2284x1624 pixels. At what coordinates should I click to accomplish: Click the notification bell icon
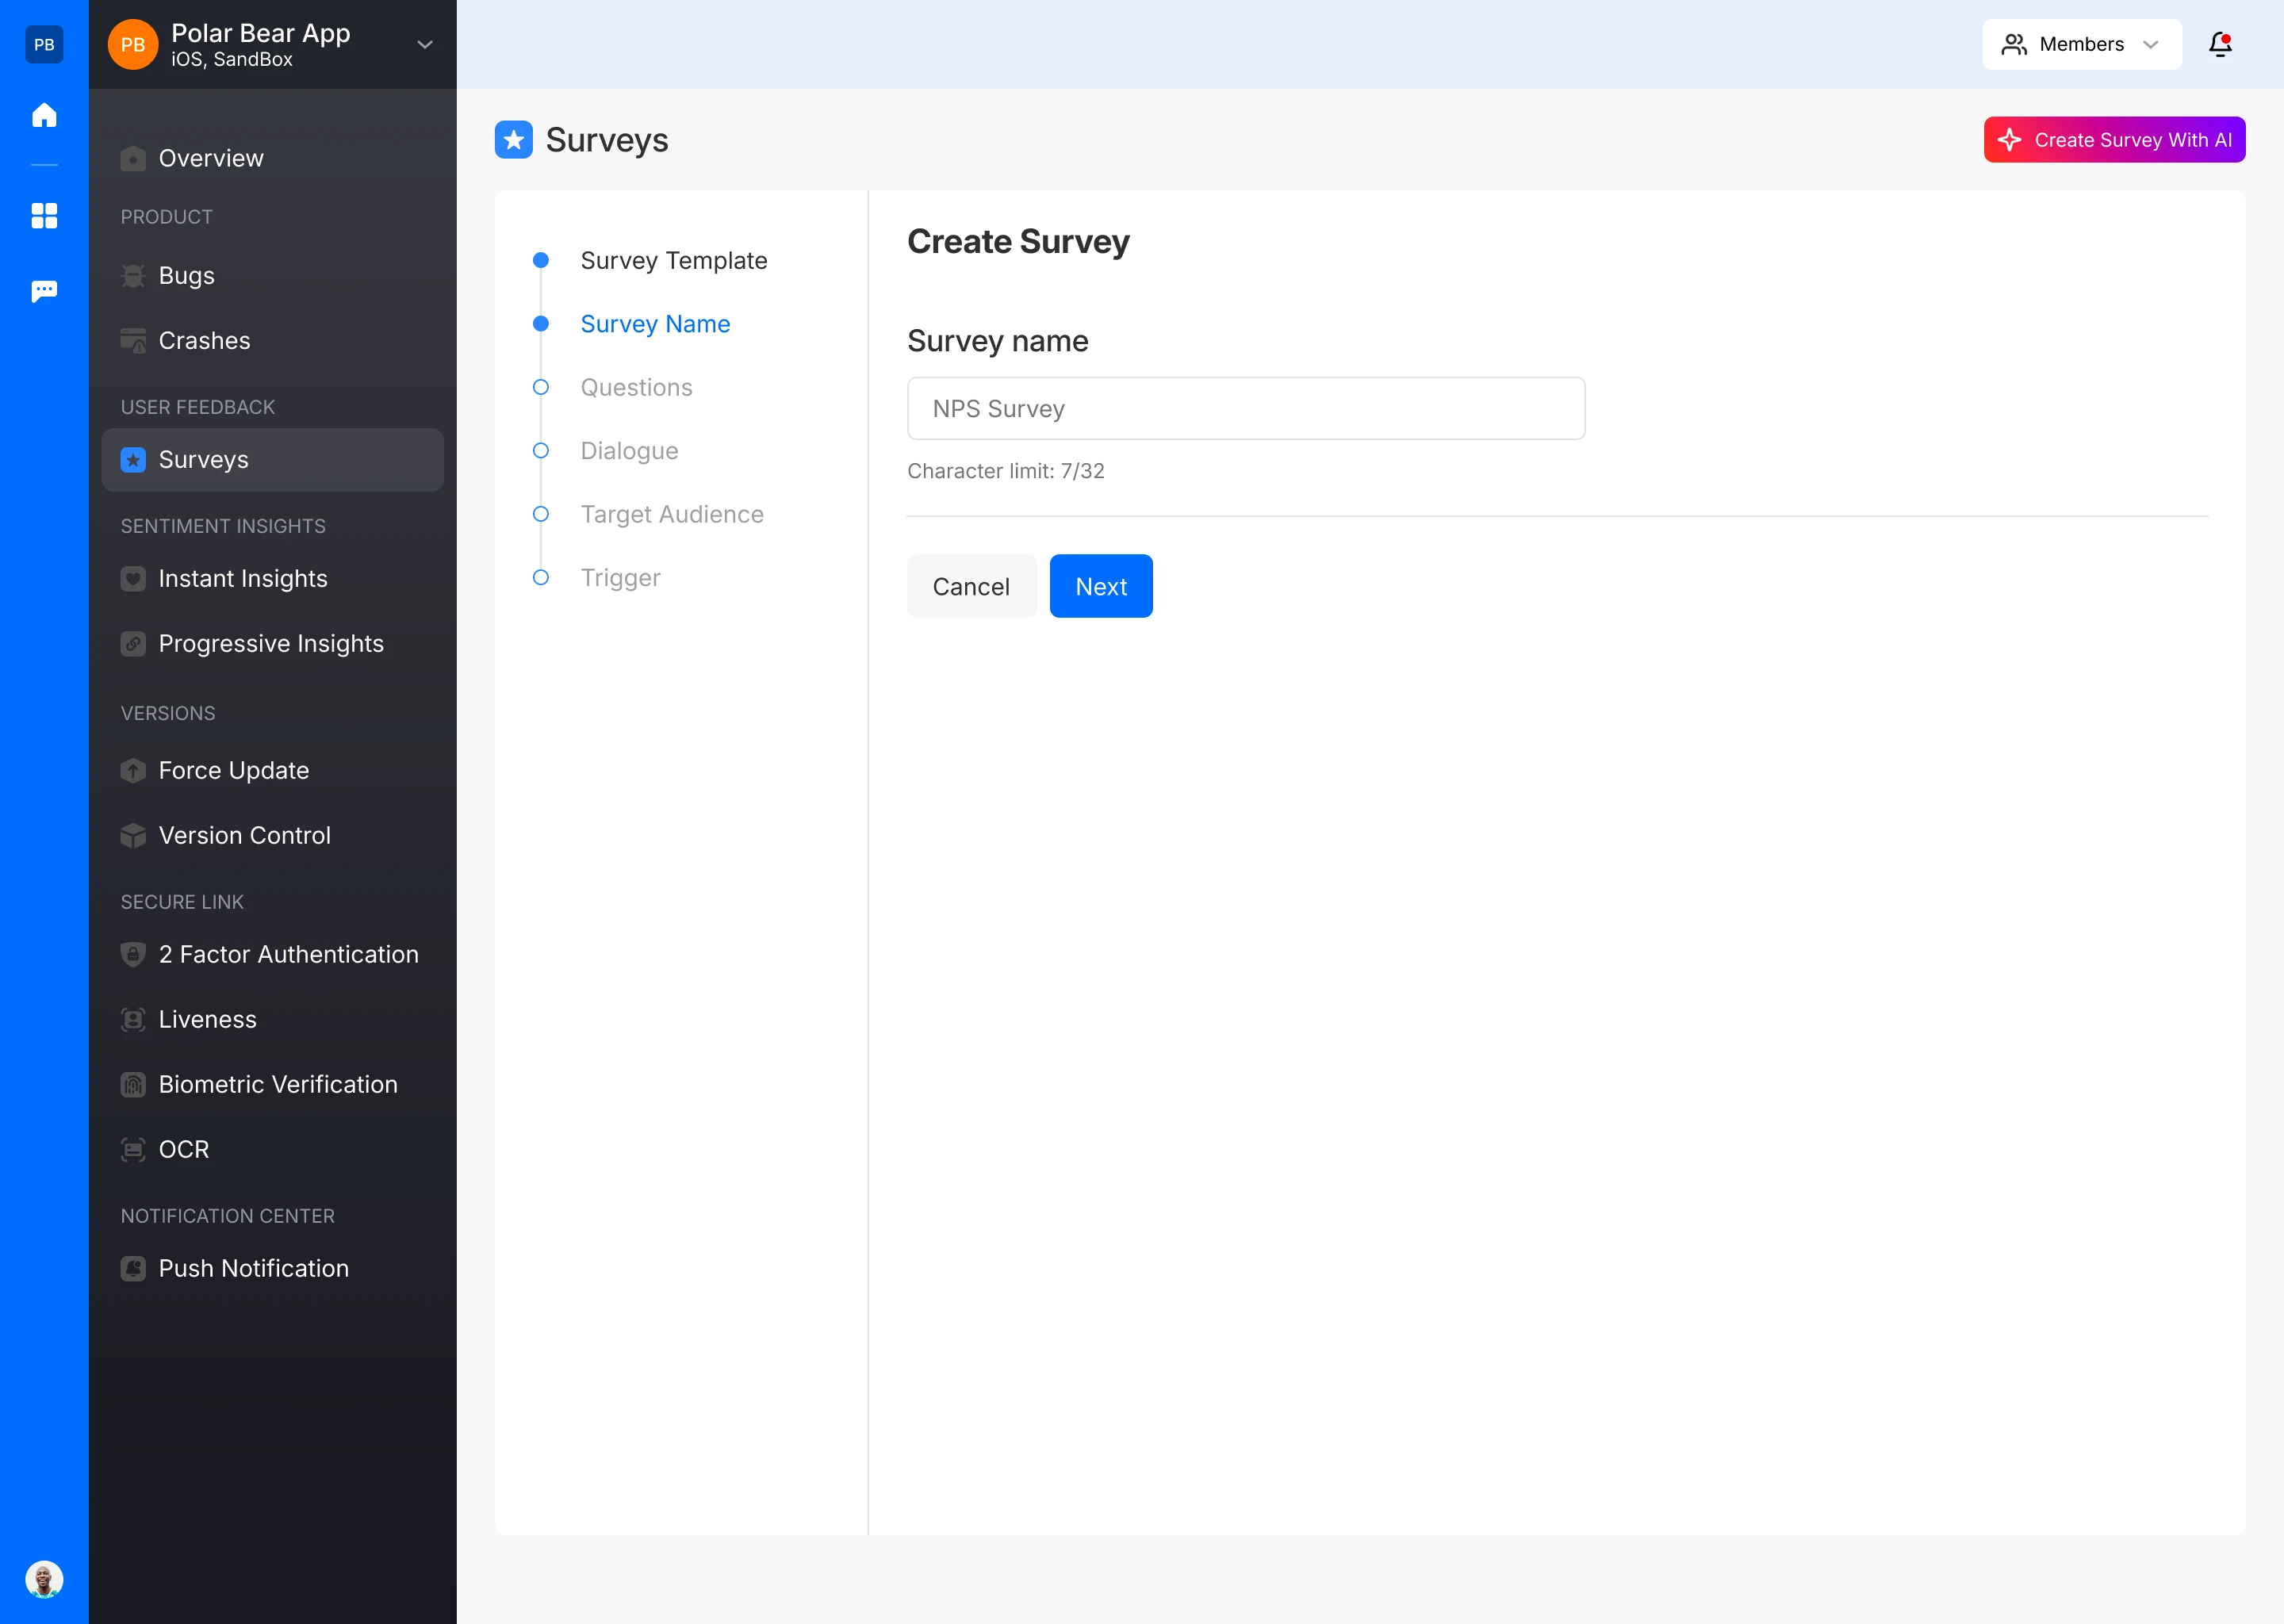coord(2220,44)
